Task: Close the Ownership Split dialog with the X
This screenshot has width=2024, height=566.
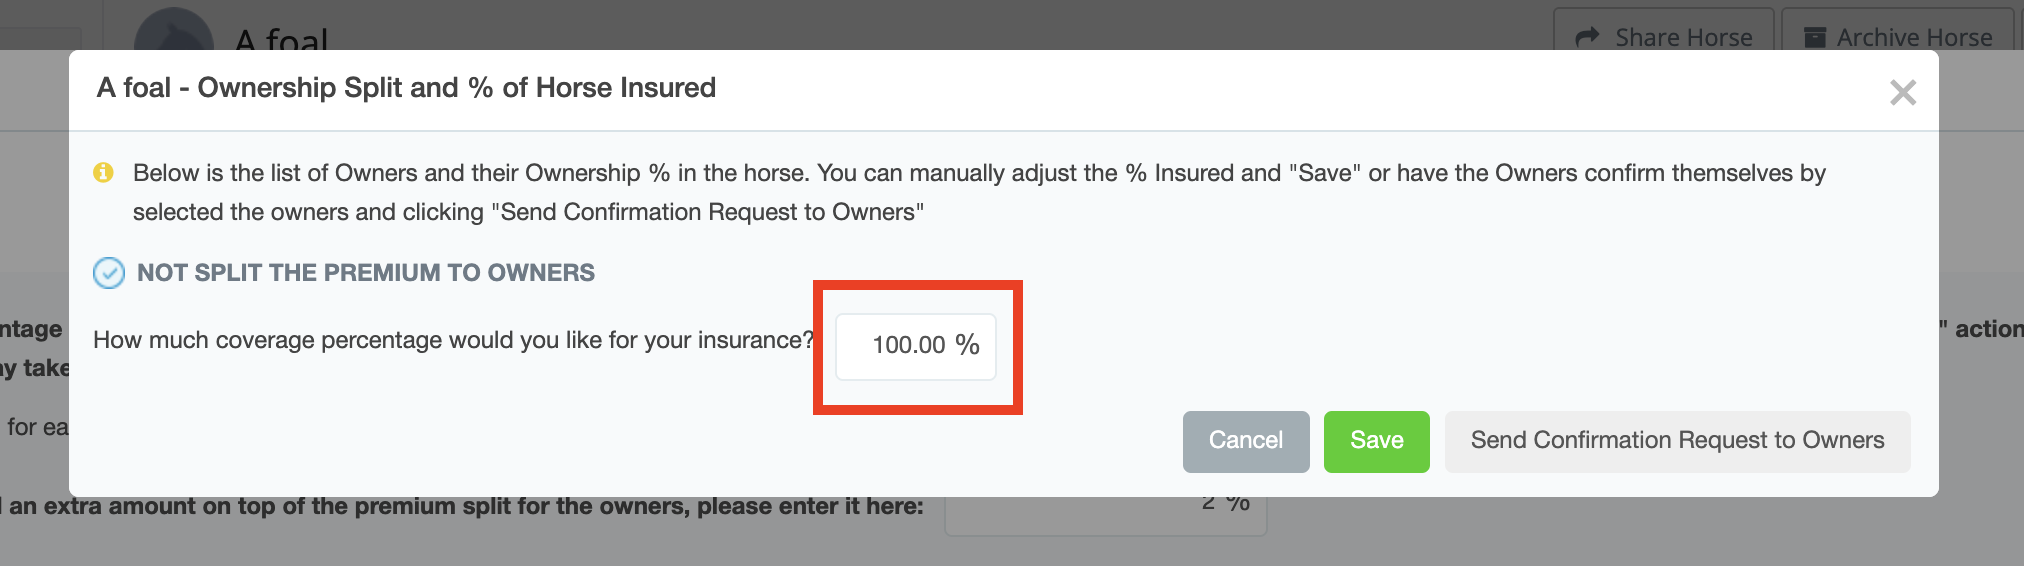Action: pyautogui.click(x=1902, y=93)
